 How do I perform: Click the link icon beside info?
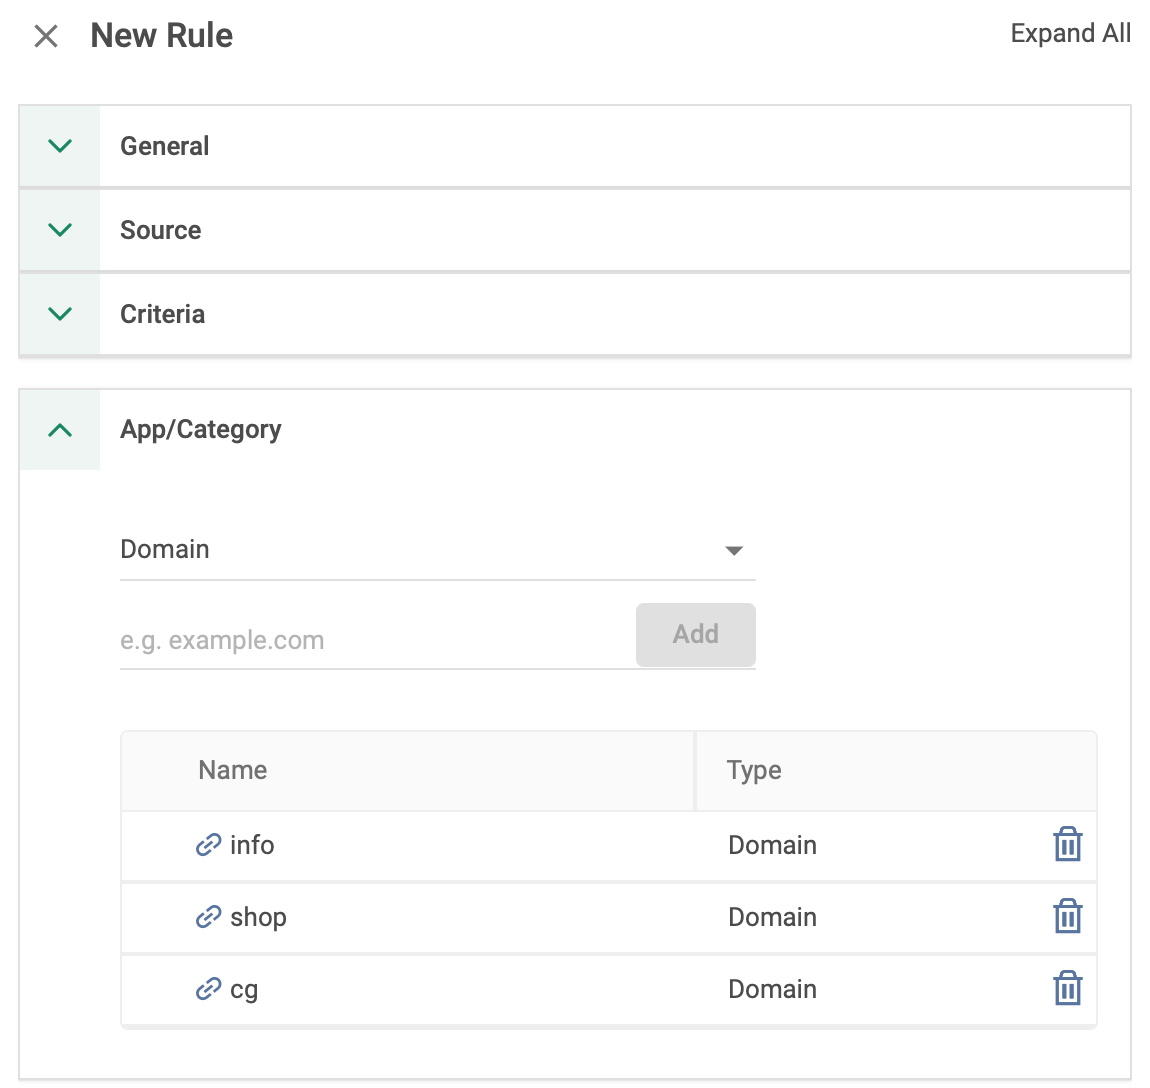pyautogui.click(x=208, y=845)
